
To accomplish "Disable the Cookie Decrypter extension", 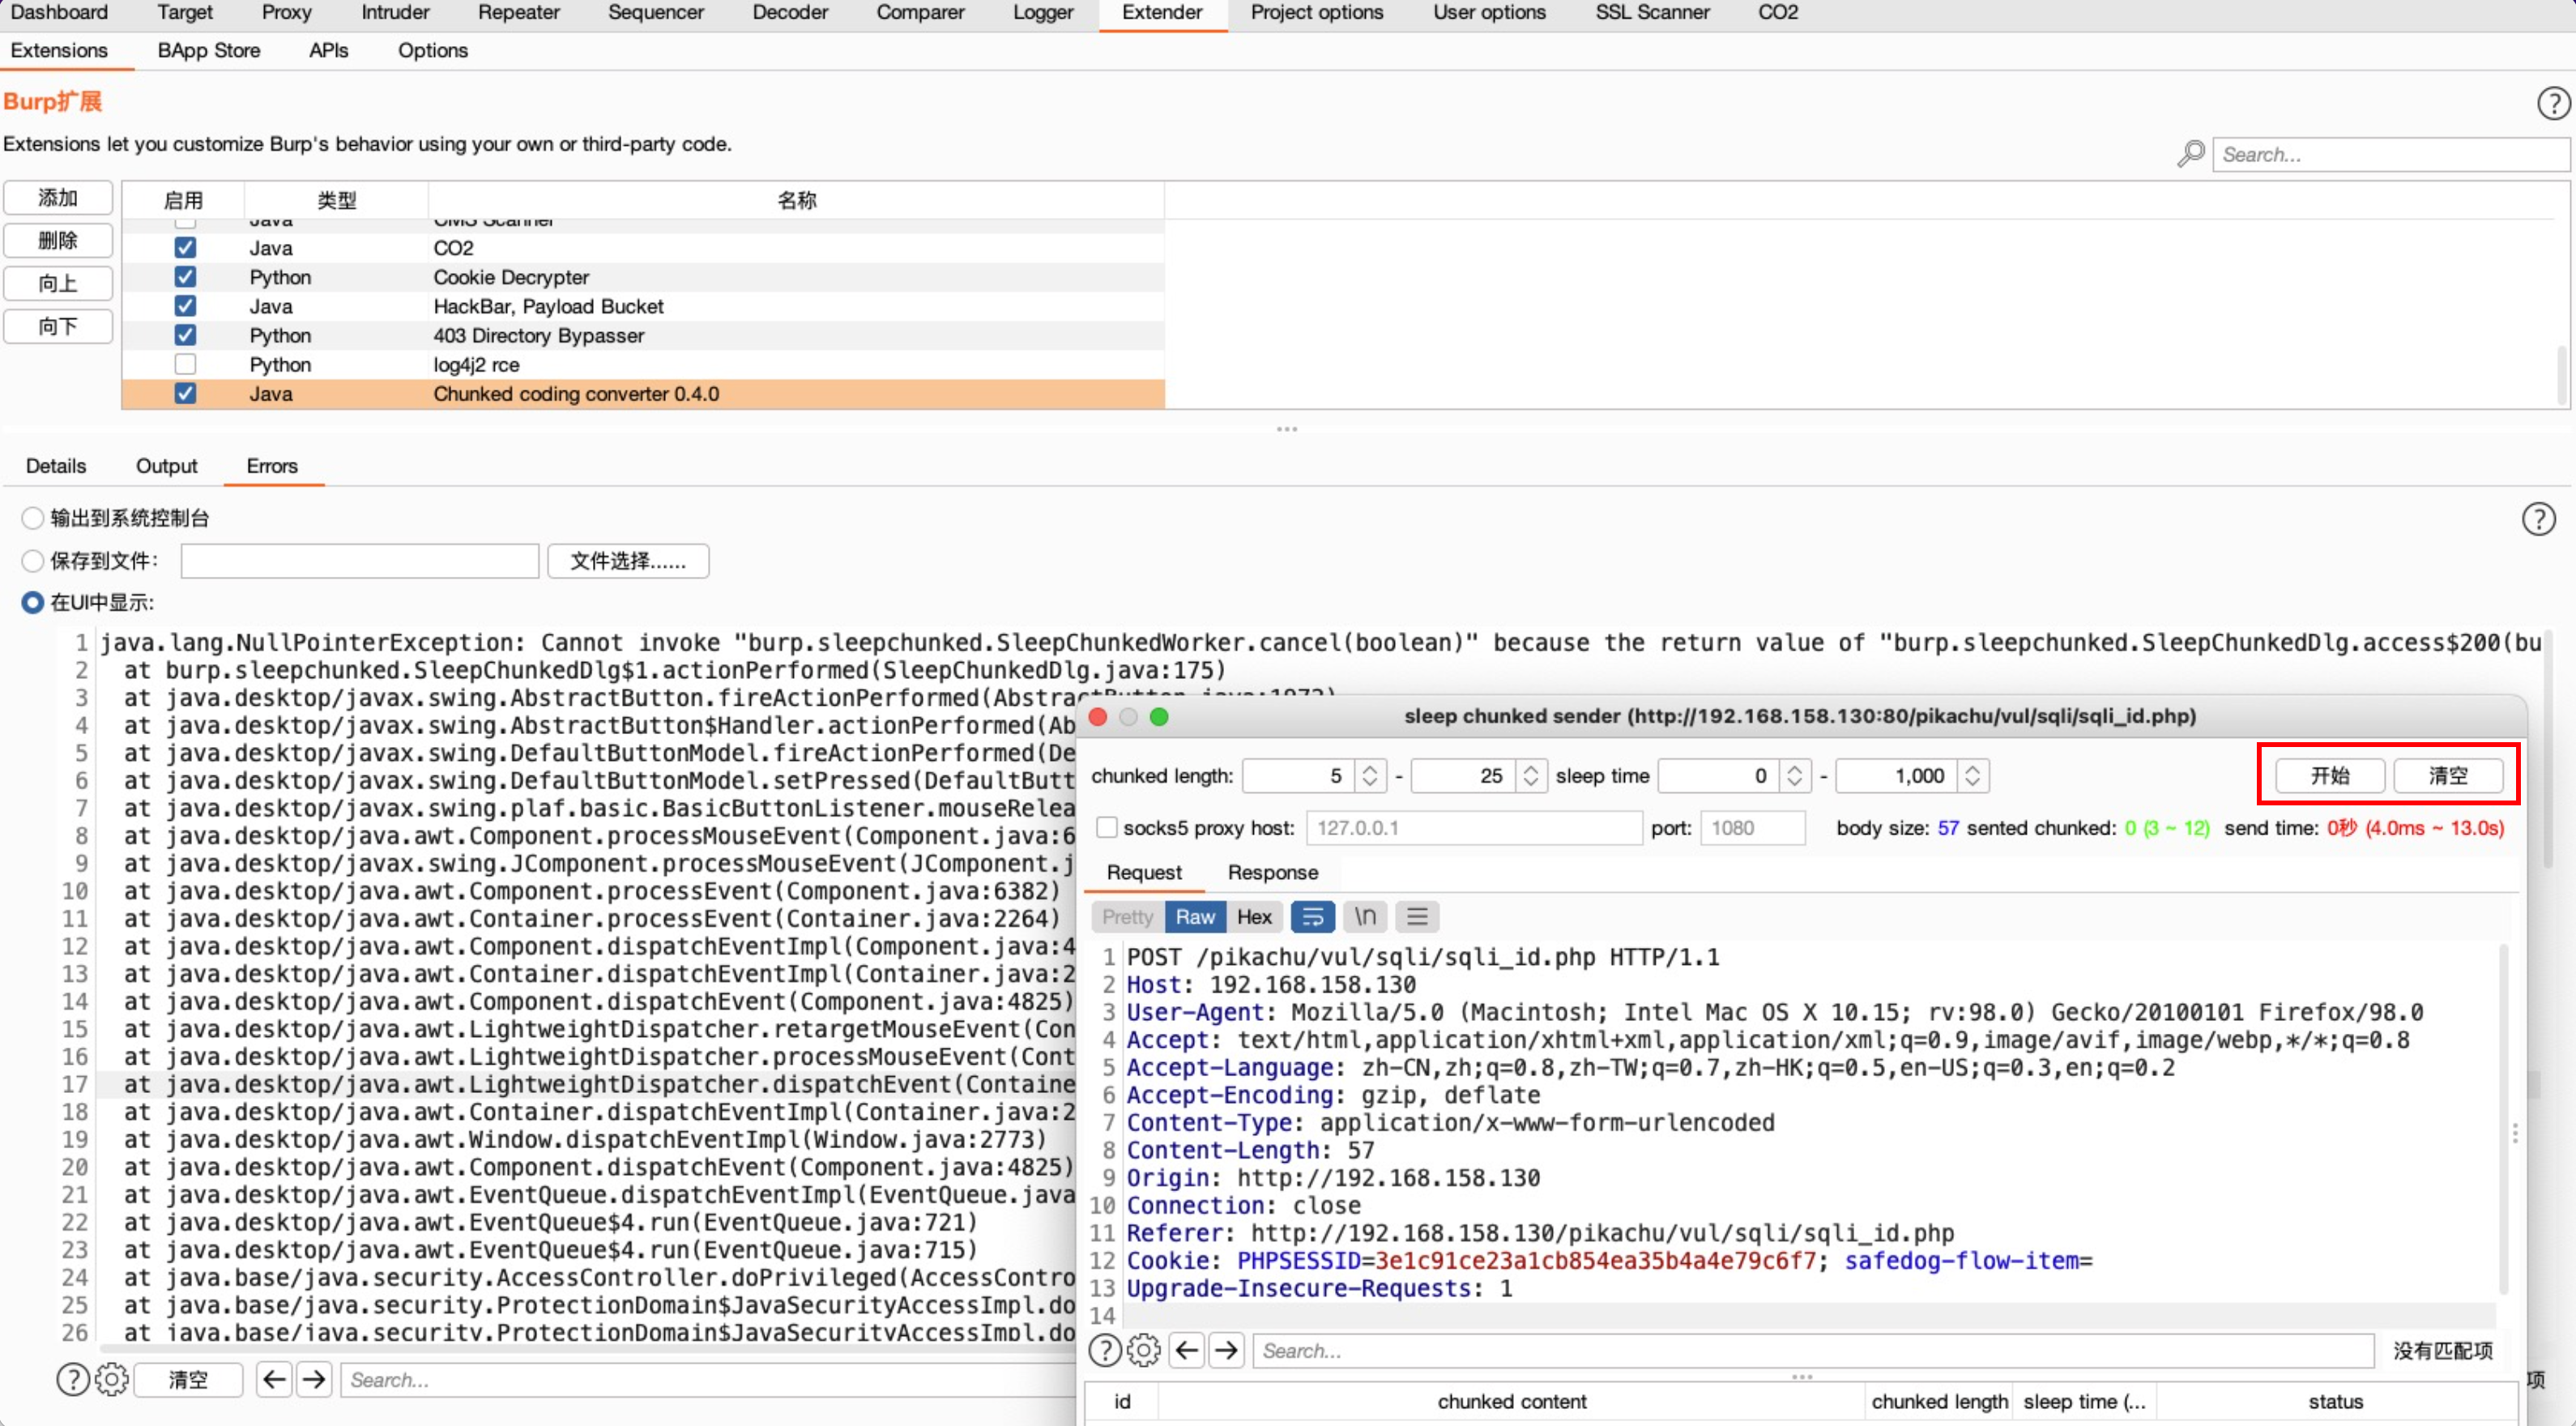I will tap(185, 276).
